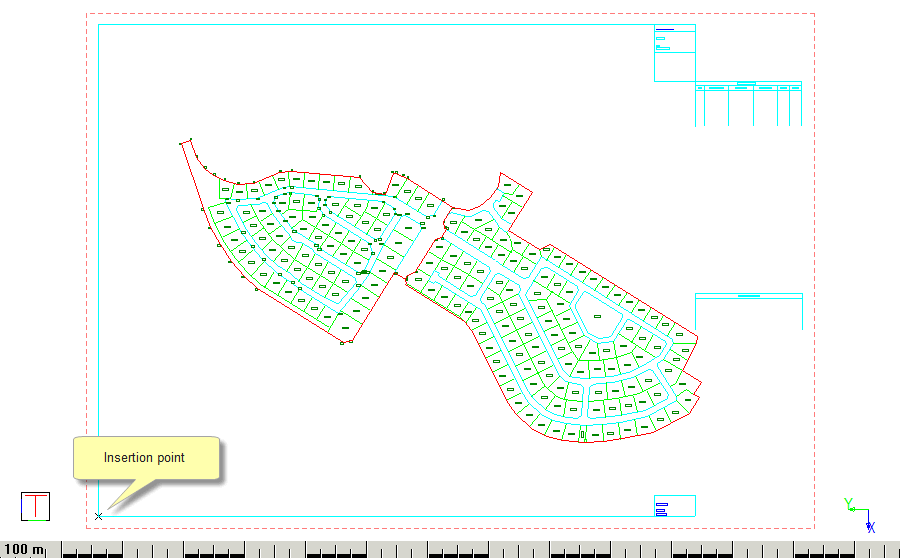Select the multi-column table below the title block
This screenshot has width=900, height=558.
[x=748, y=105]
